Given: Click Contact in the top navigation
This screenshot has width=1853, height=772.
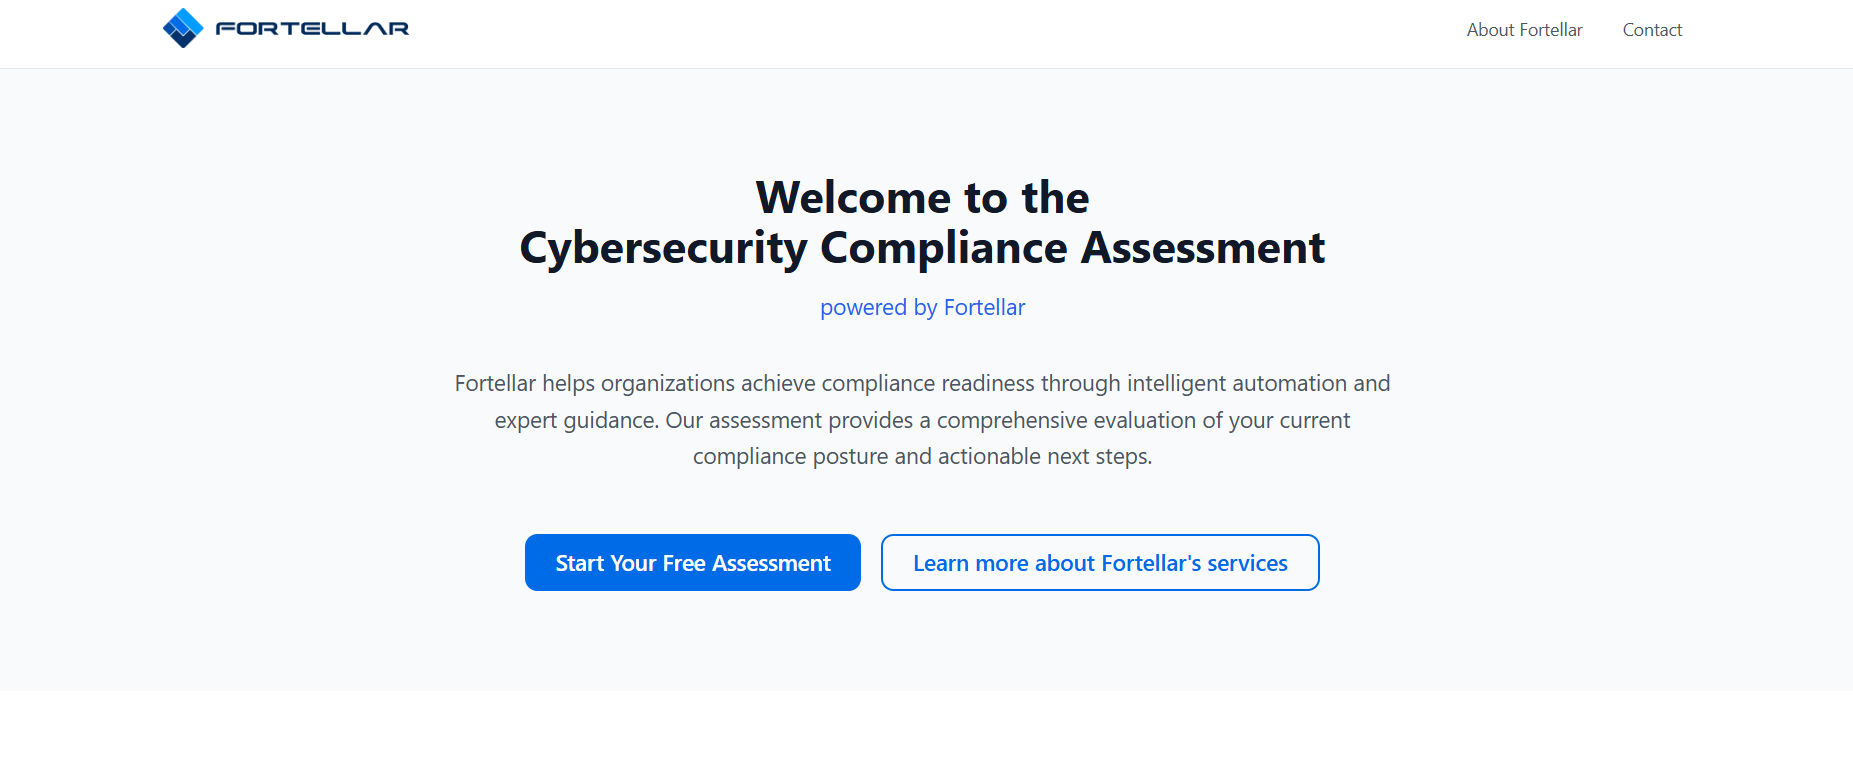Looking at the screenshot, I should click(1652, 30).
